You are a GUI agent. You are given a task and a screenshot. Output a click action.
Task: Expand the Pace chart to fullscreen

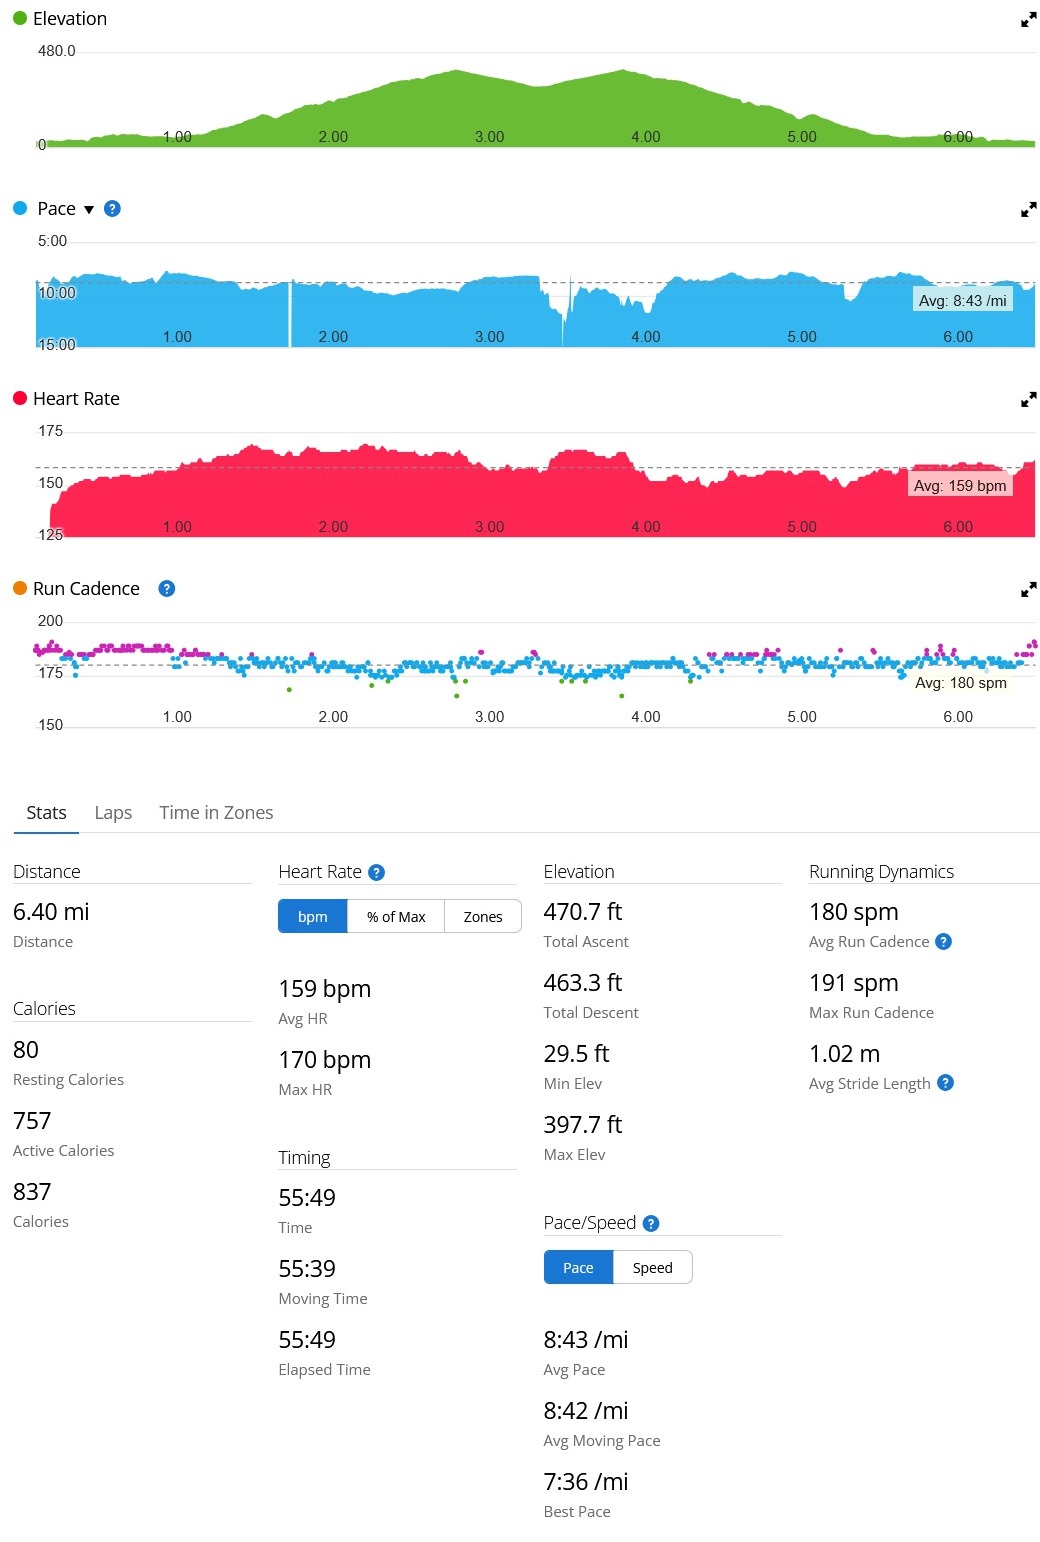[1028, 210]
